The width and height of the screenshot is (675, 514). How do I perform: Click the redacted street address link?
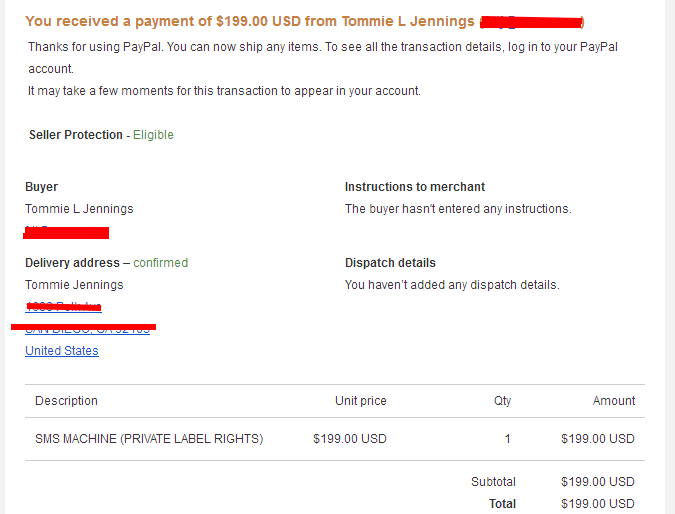63,307
